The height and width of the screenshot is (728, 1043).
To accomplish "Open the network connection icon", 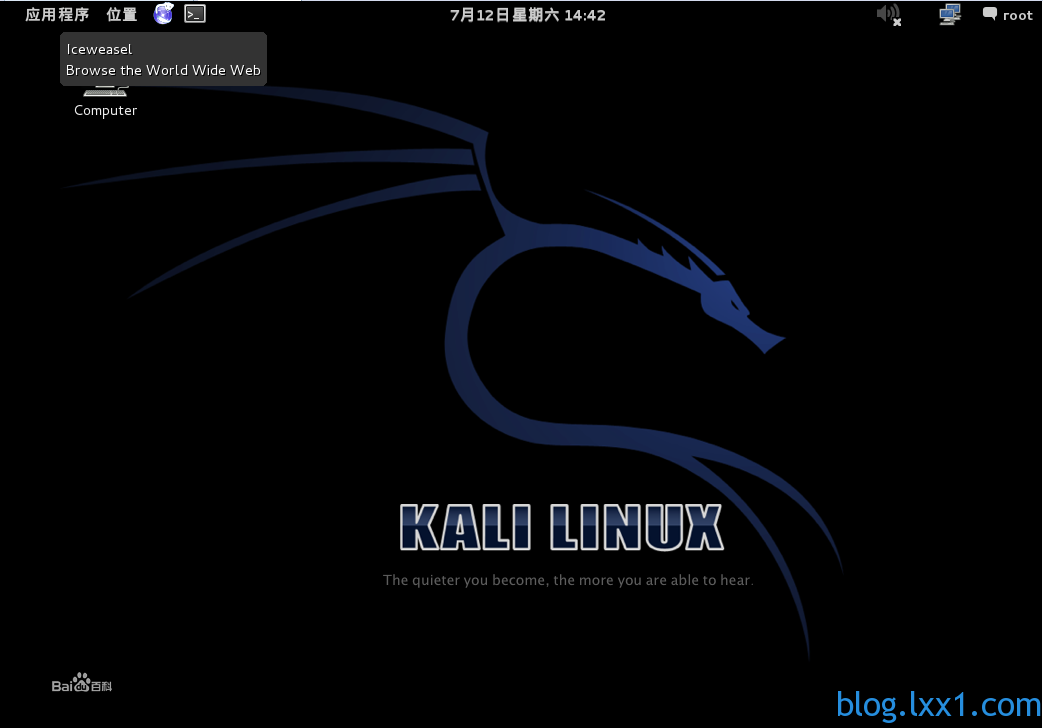I will click(950, 15).
